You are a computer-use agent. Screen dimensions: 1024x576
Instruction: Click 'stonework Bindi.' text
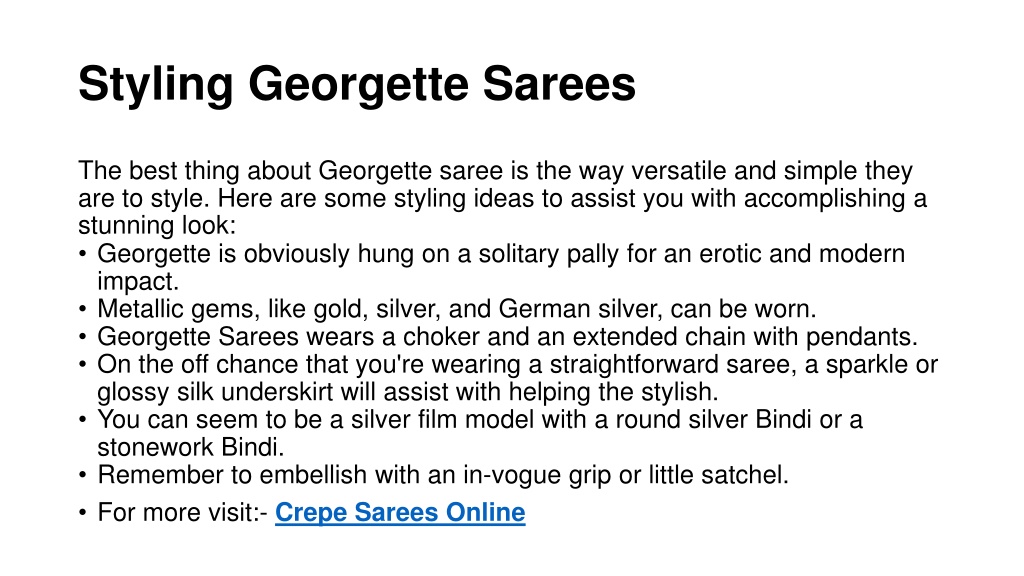point(191,447)
